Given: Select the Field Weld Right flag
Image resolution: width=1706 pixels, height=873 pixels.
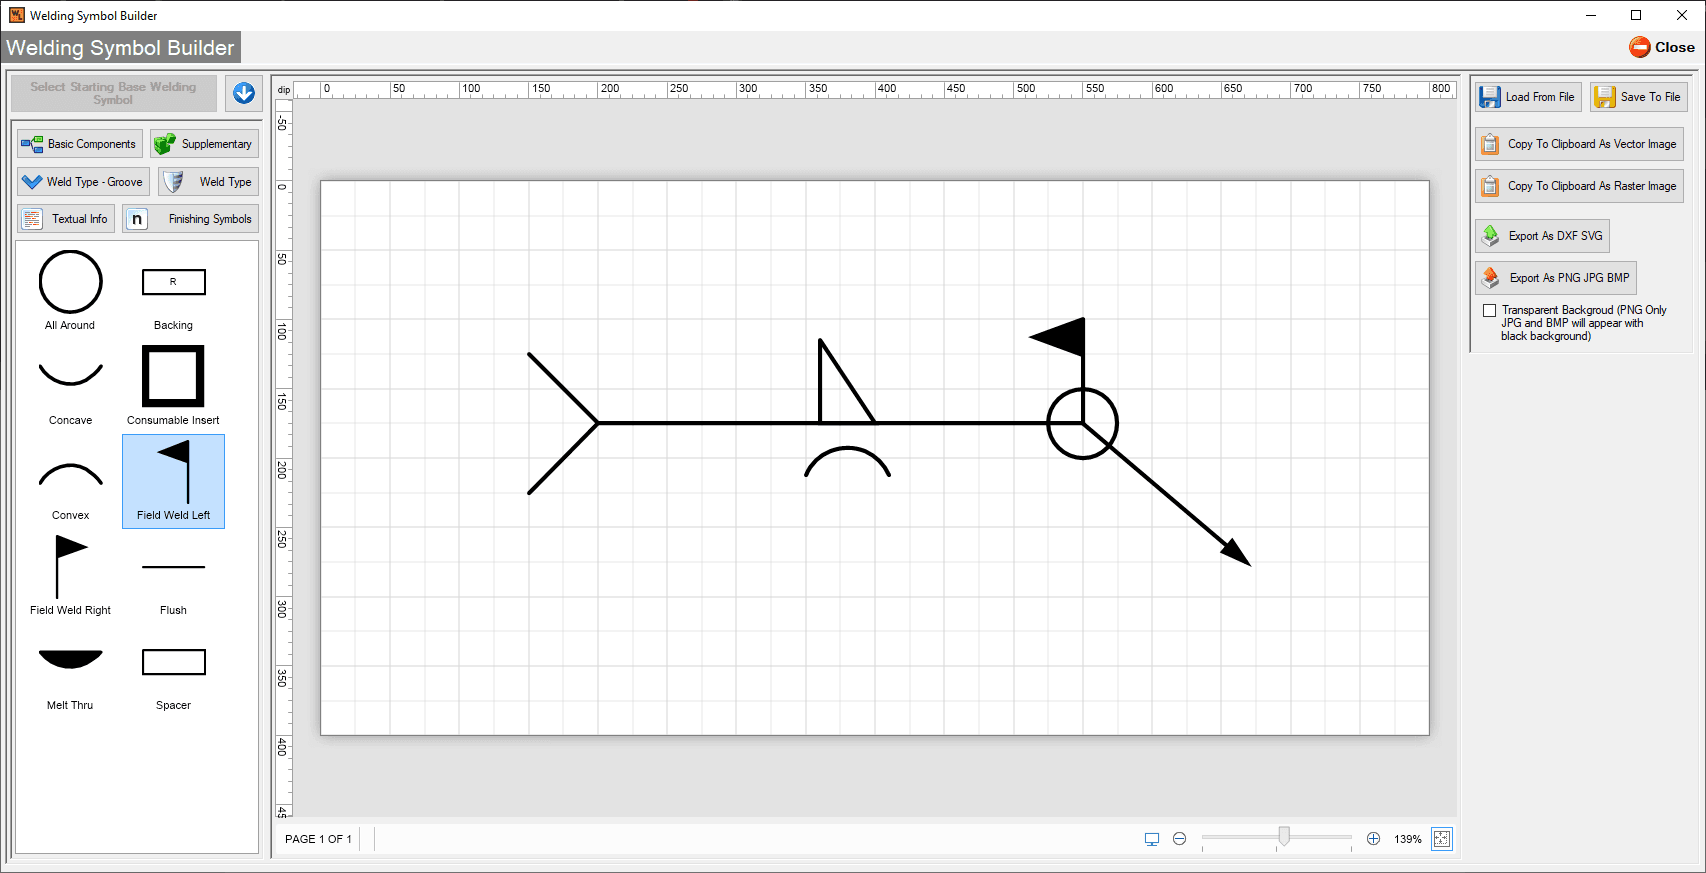Looking at the screenshot, I should point(70,576).
